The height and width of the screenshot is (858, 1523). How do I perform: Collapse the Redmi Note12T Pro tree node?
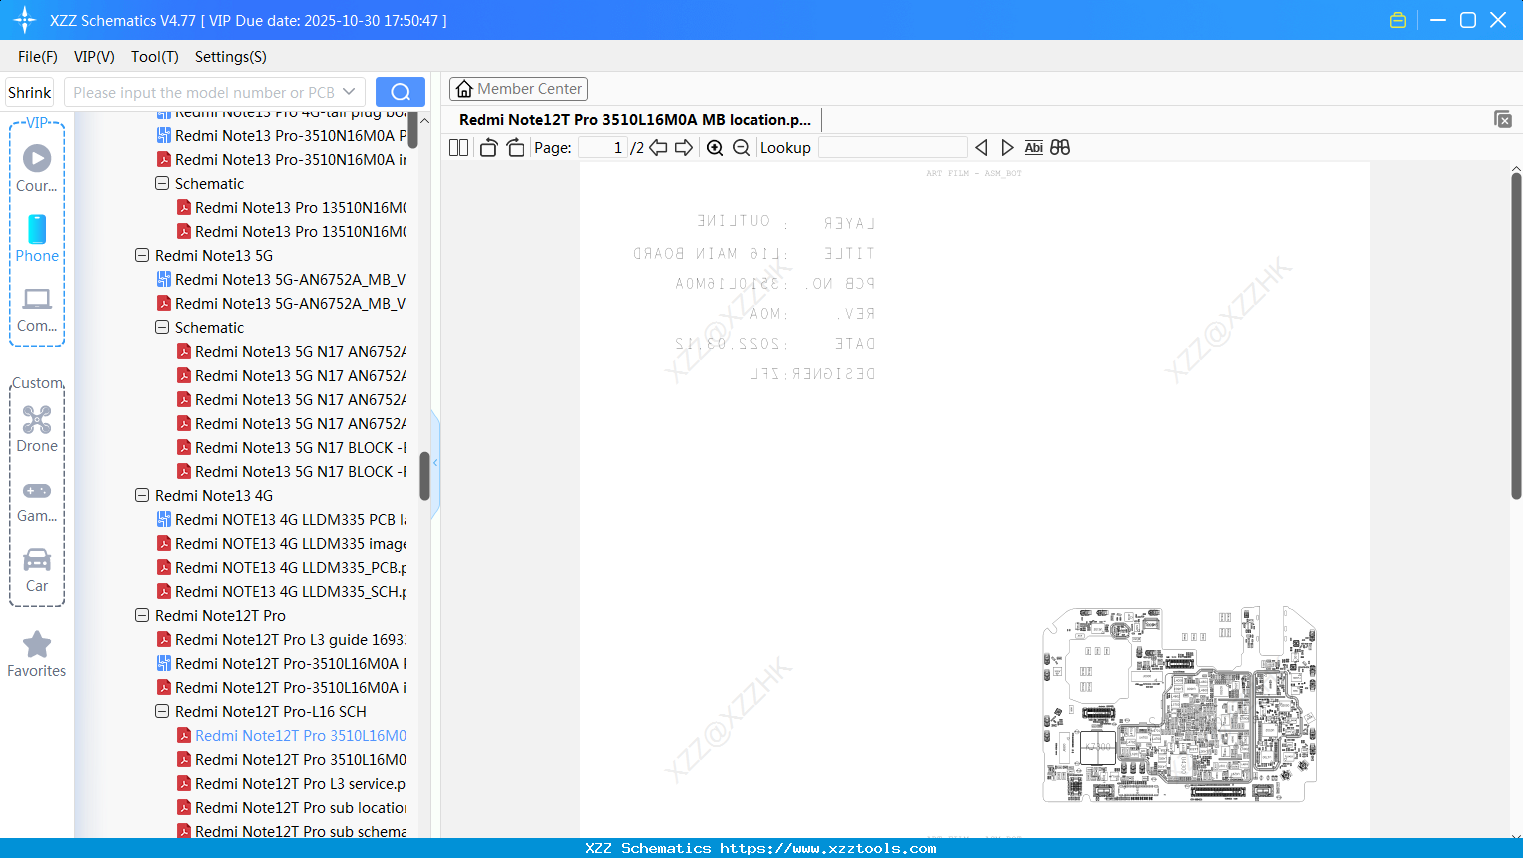click(142, 616)
